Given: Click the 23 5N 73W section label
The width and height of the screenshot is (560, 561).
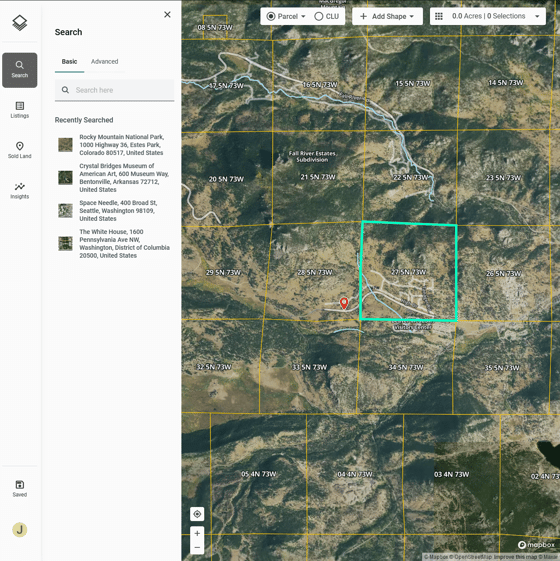Looking at the screenshot, I should click(503, 177).
